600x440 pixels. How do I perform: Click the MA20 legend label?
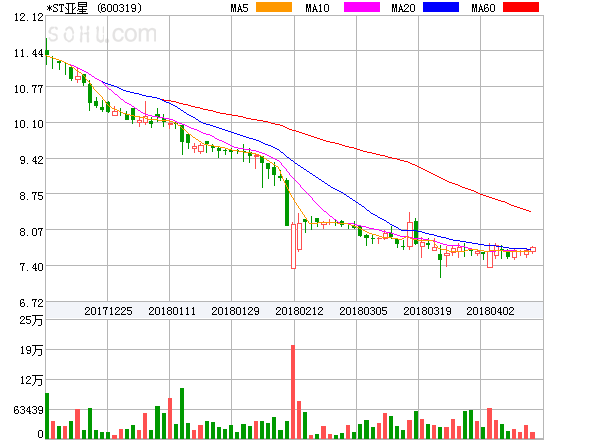click(403, 8)
